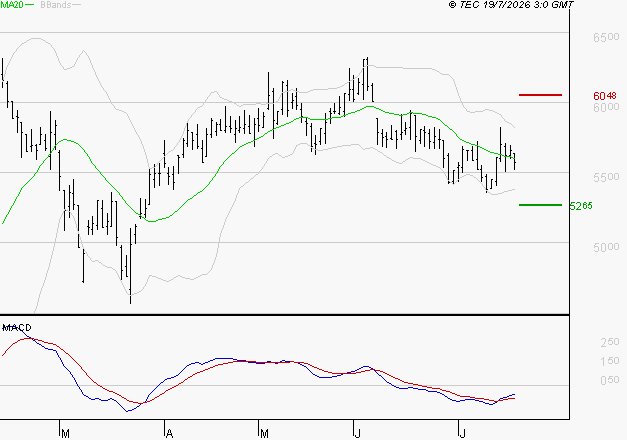Viewport: 627px width, 440px height.
Task: Click the 6500 price axis label
Action: [x=606, y=38]
